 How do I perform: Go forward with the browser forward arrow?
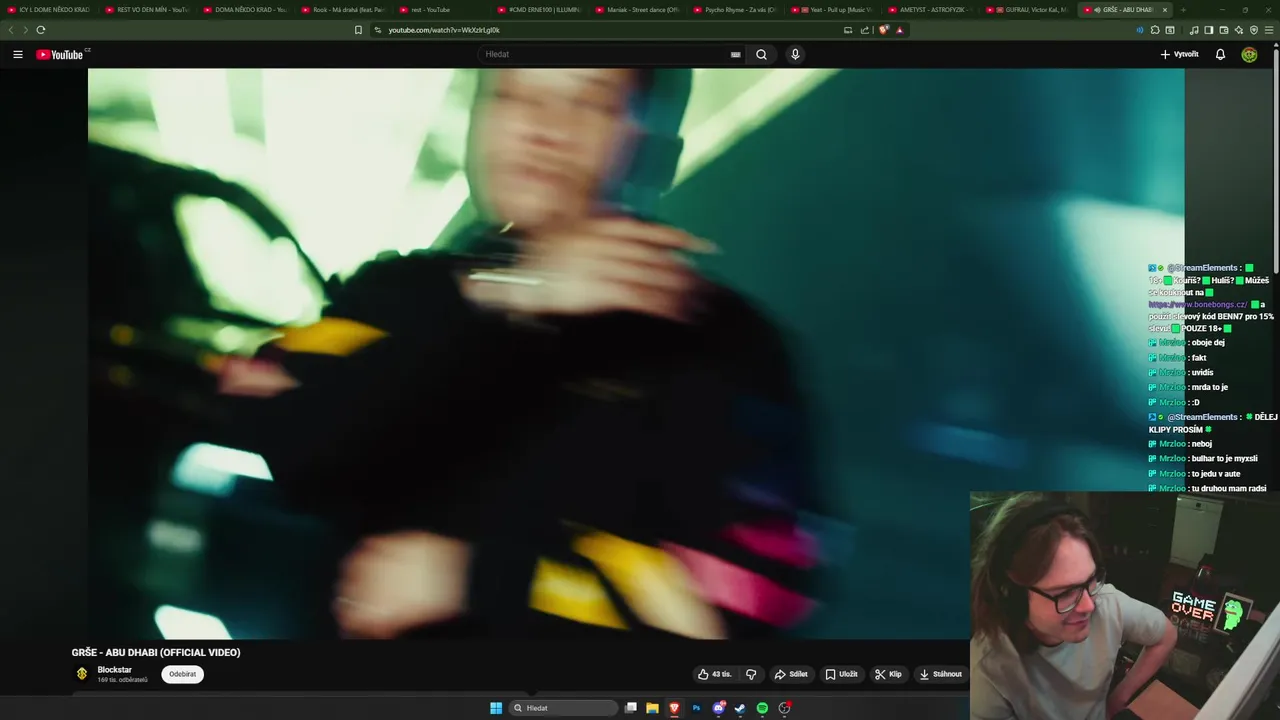tap(25, 30)
